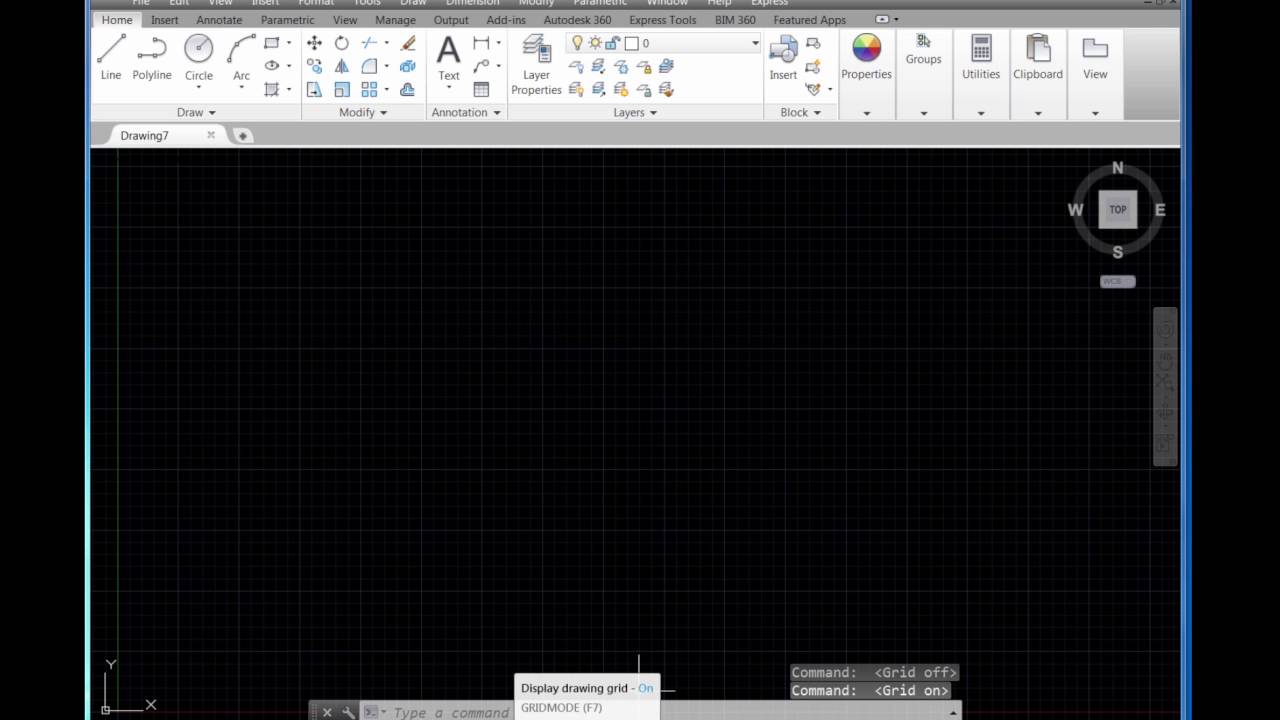Expand the Properties panel arrow

[x=866, y=113]
